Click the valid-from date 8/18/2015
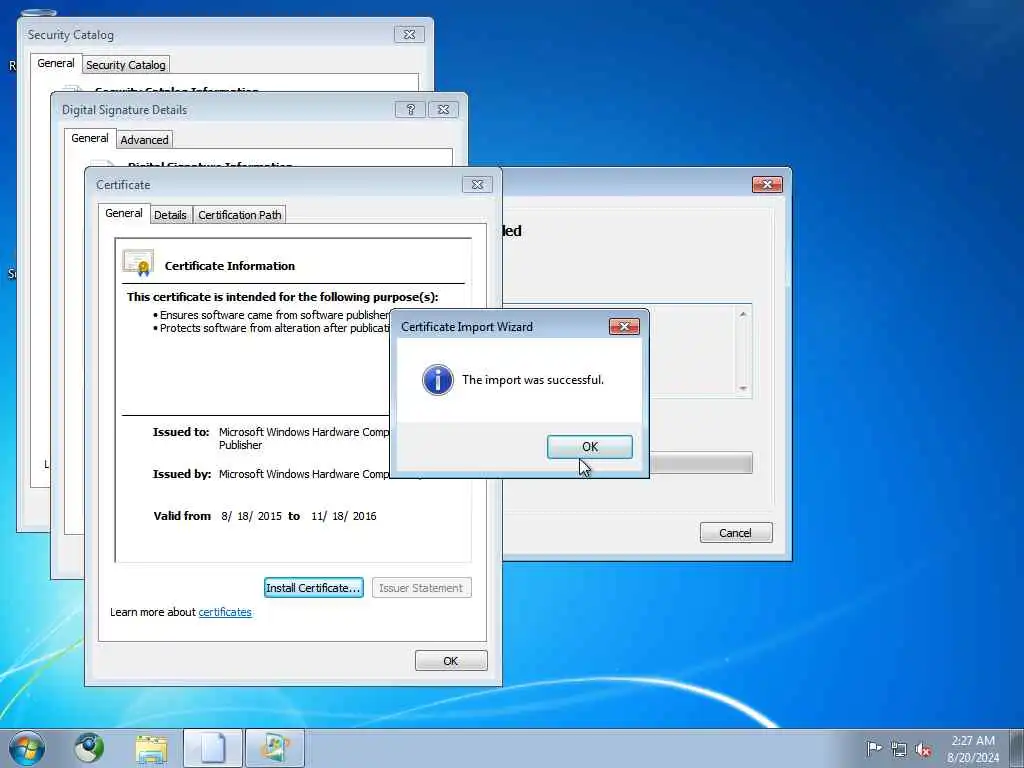The width and height of the screenshot is (1024, 768). [x=251, y=516]
